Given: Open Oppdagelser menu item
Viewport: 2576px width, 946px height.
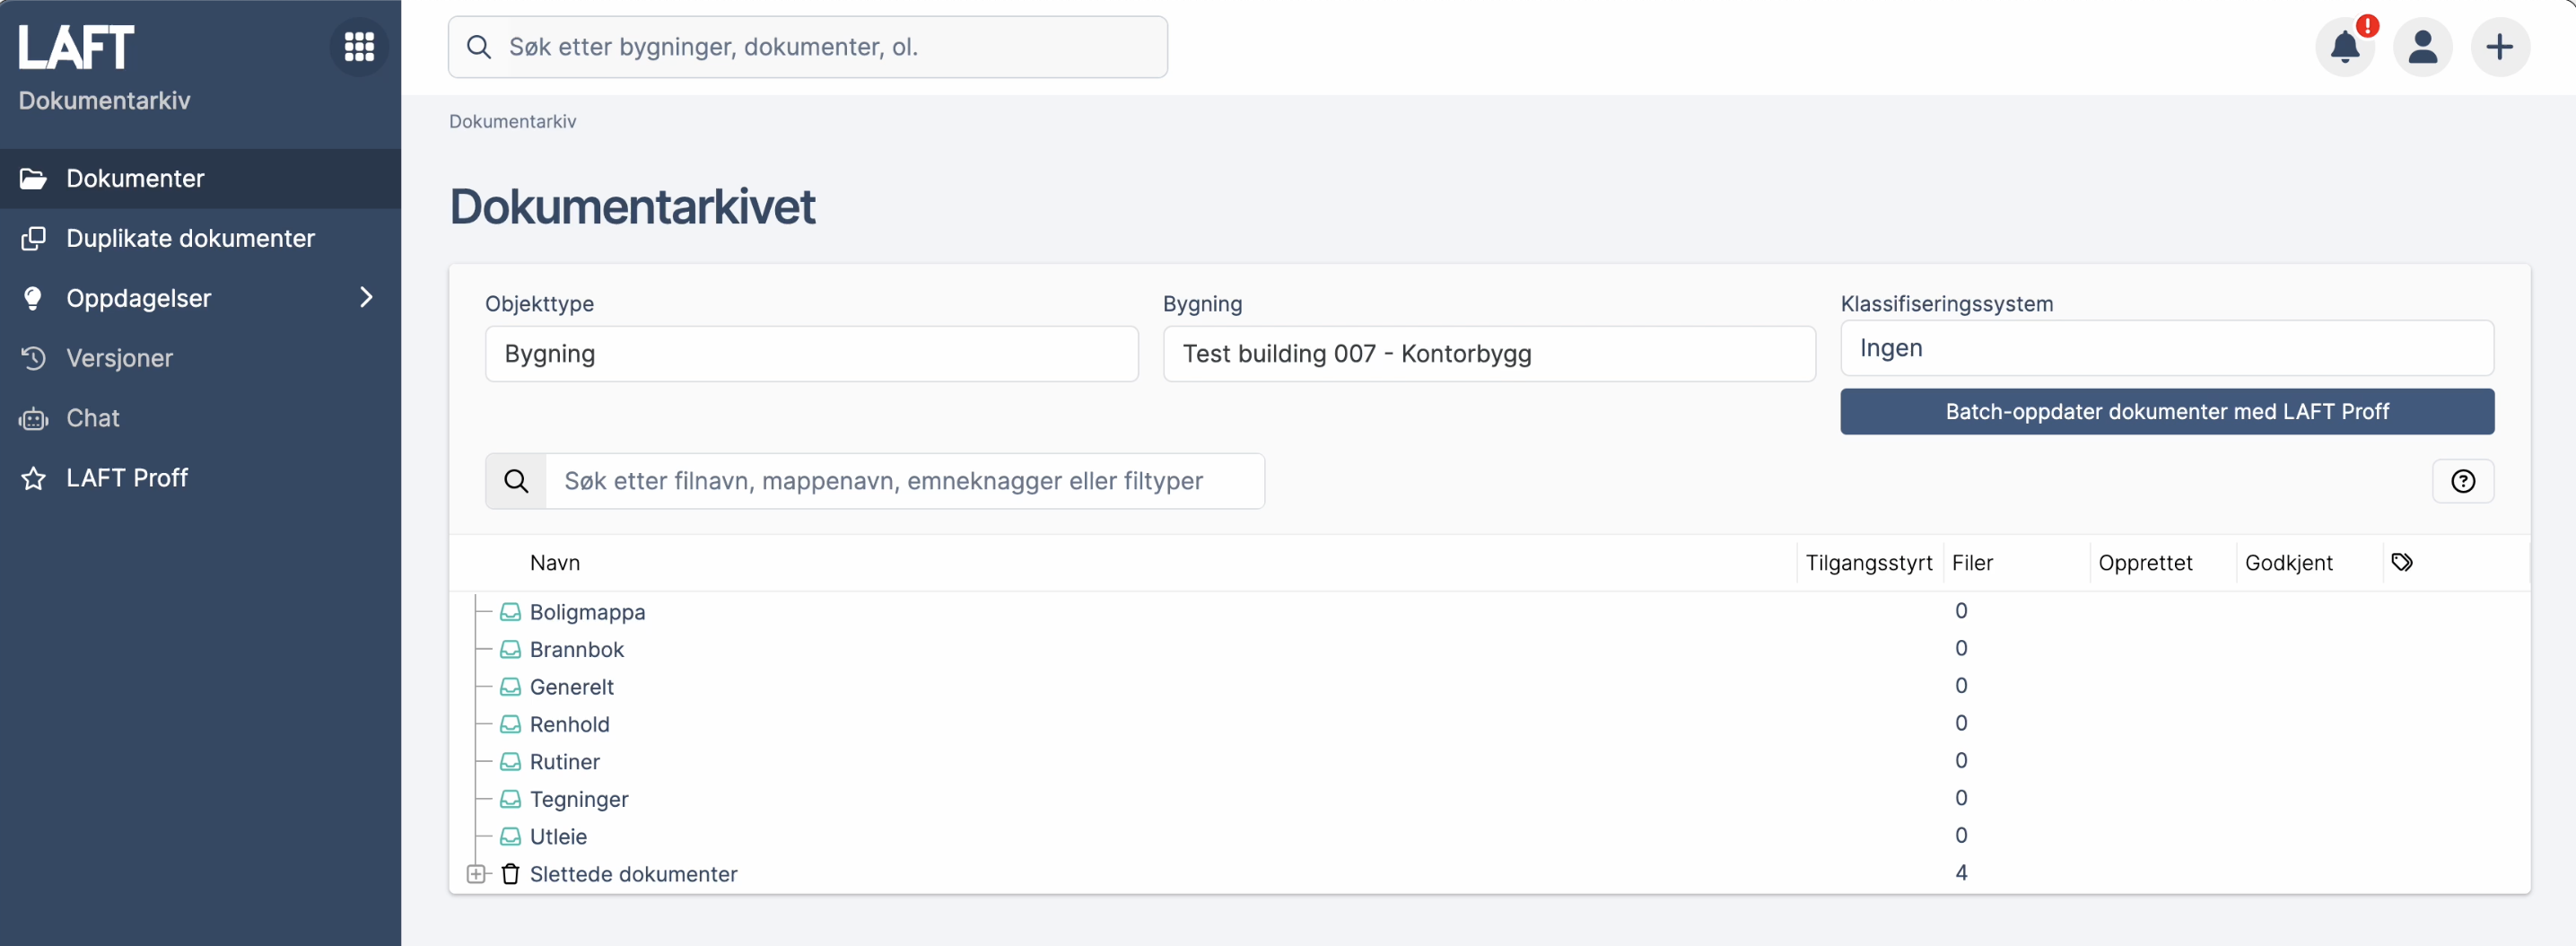Looking at the screenshot, I should [x=200, y=298].
